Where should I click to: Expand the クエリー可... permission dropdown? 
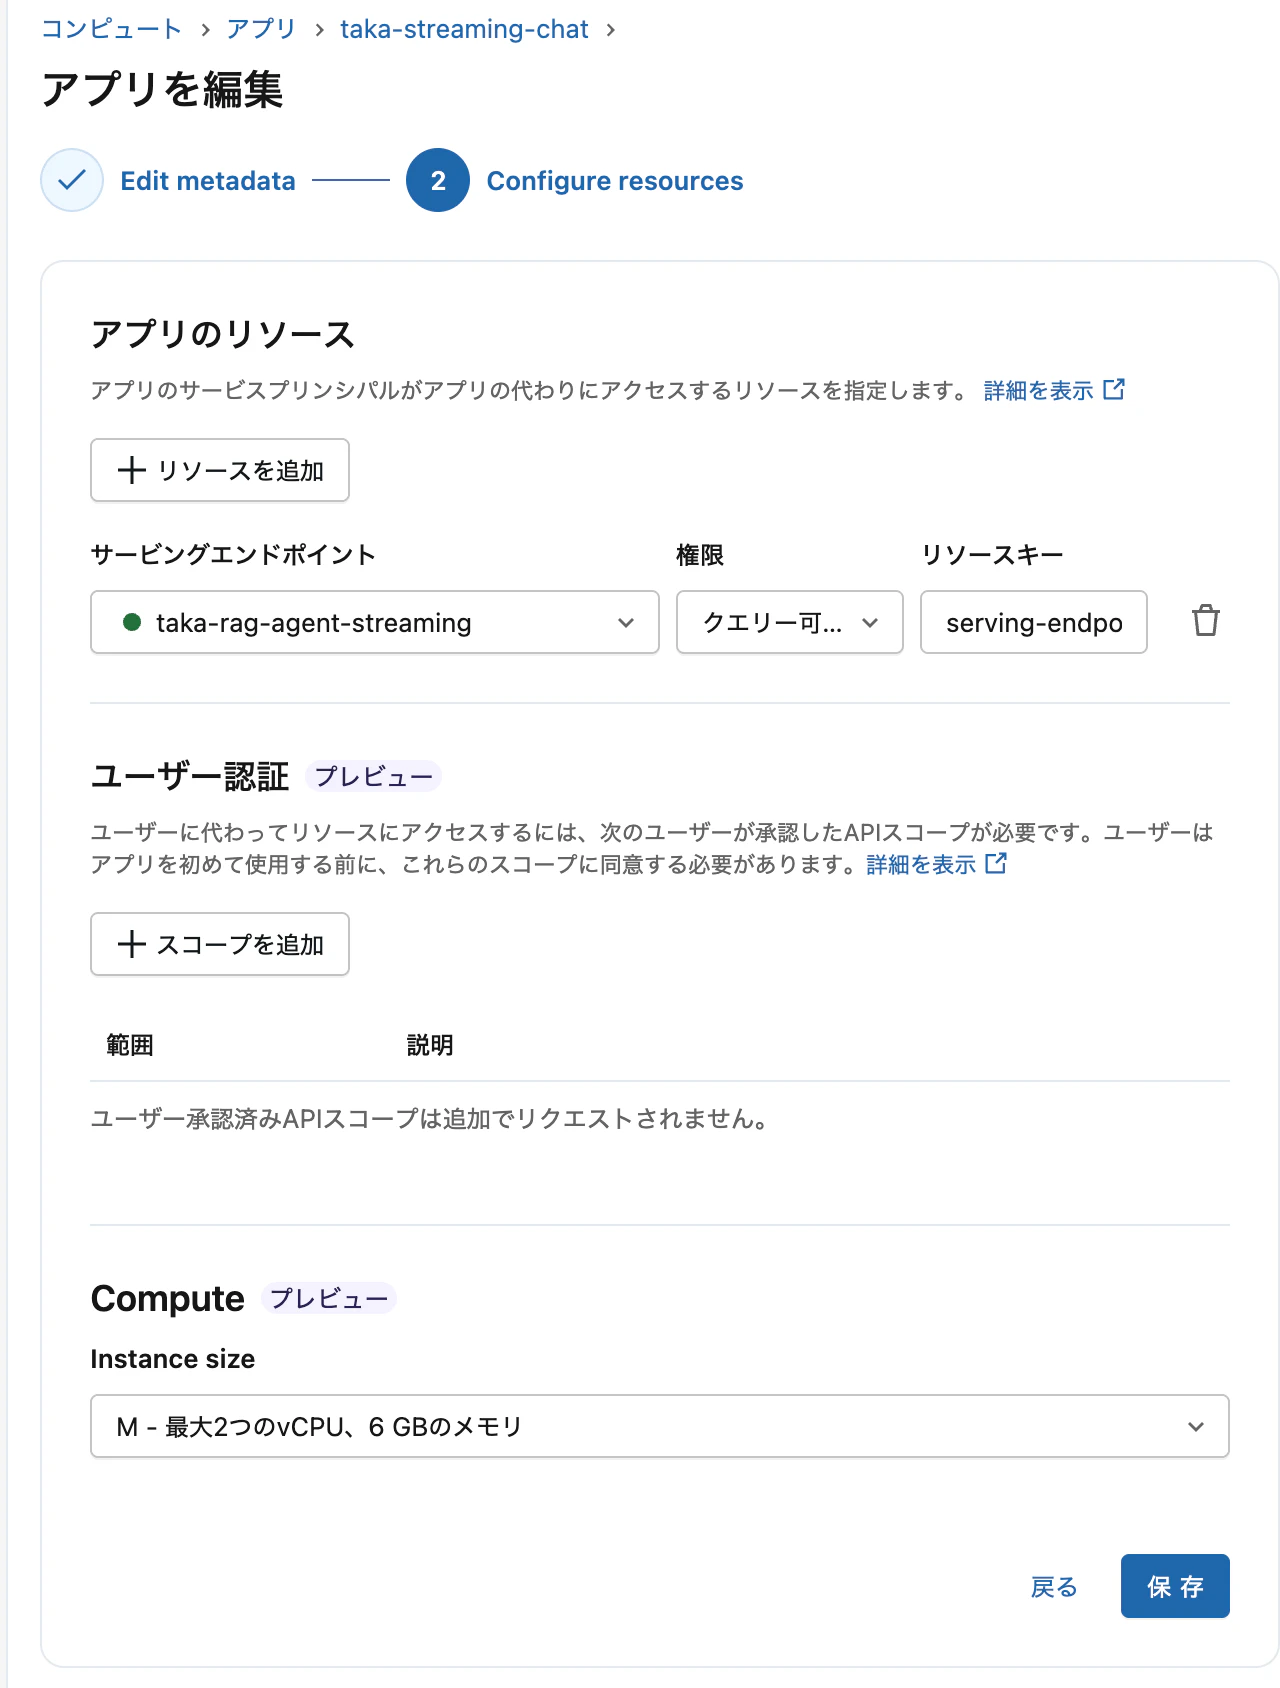tap(790, 622)
